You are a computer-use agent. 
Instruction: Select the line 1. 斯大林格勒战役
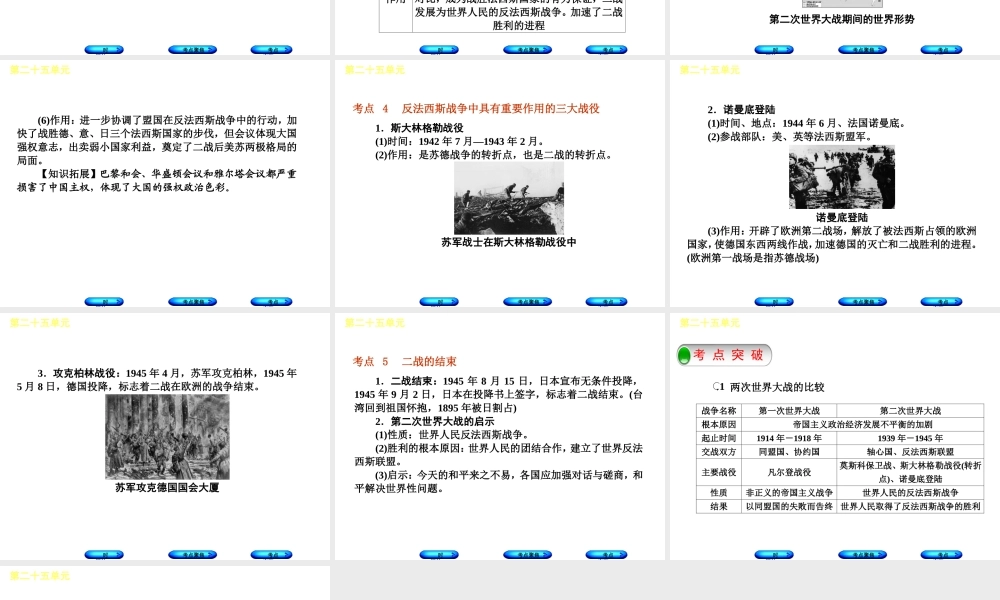[419, 128]
